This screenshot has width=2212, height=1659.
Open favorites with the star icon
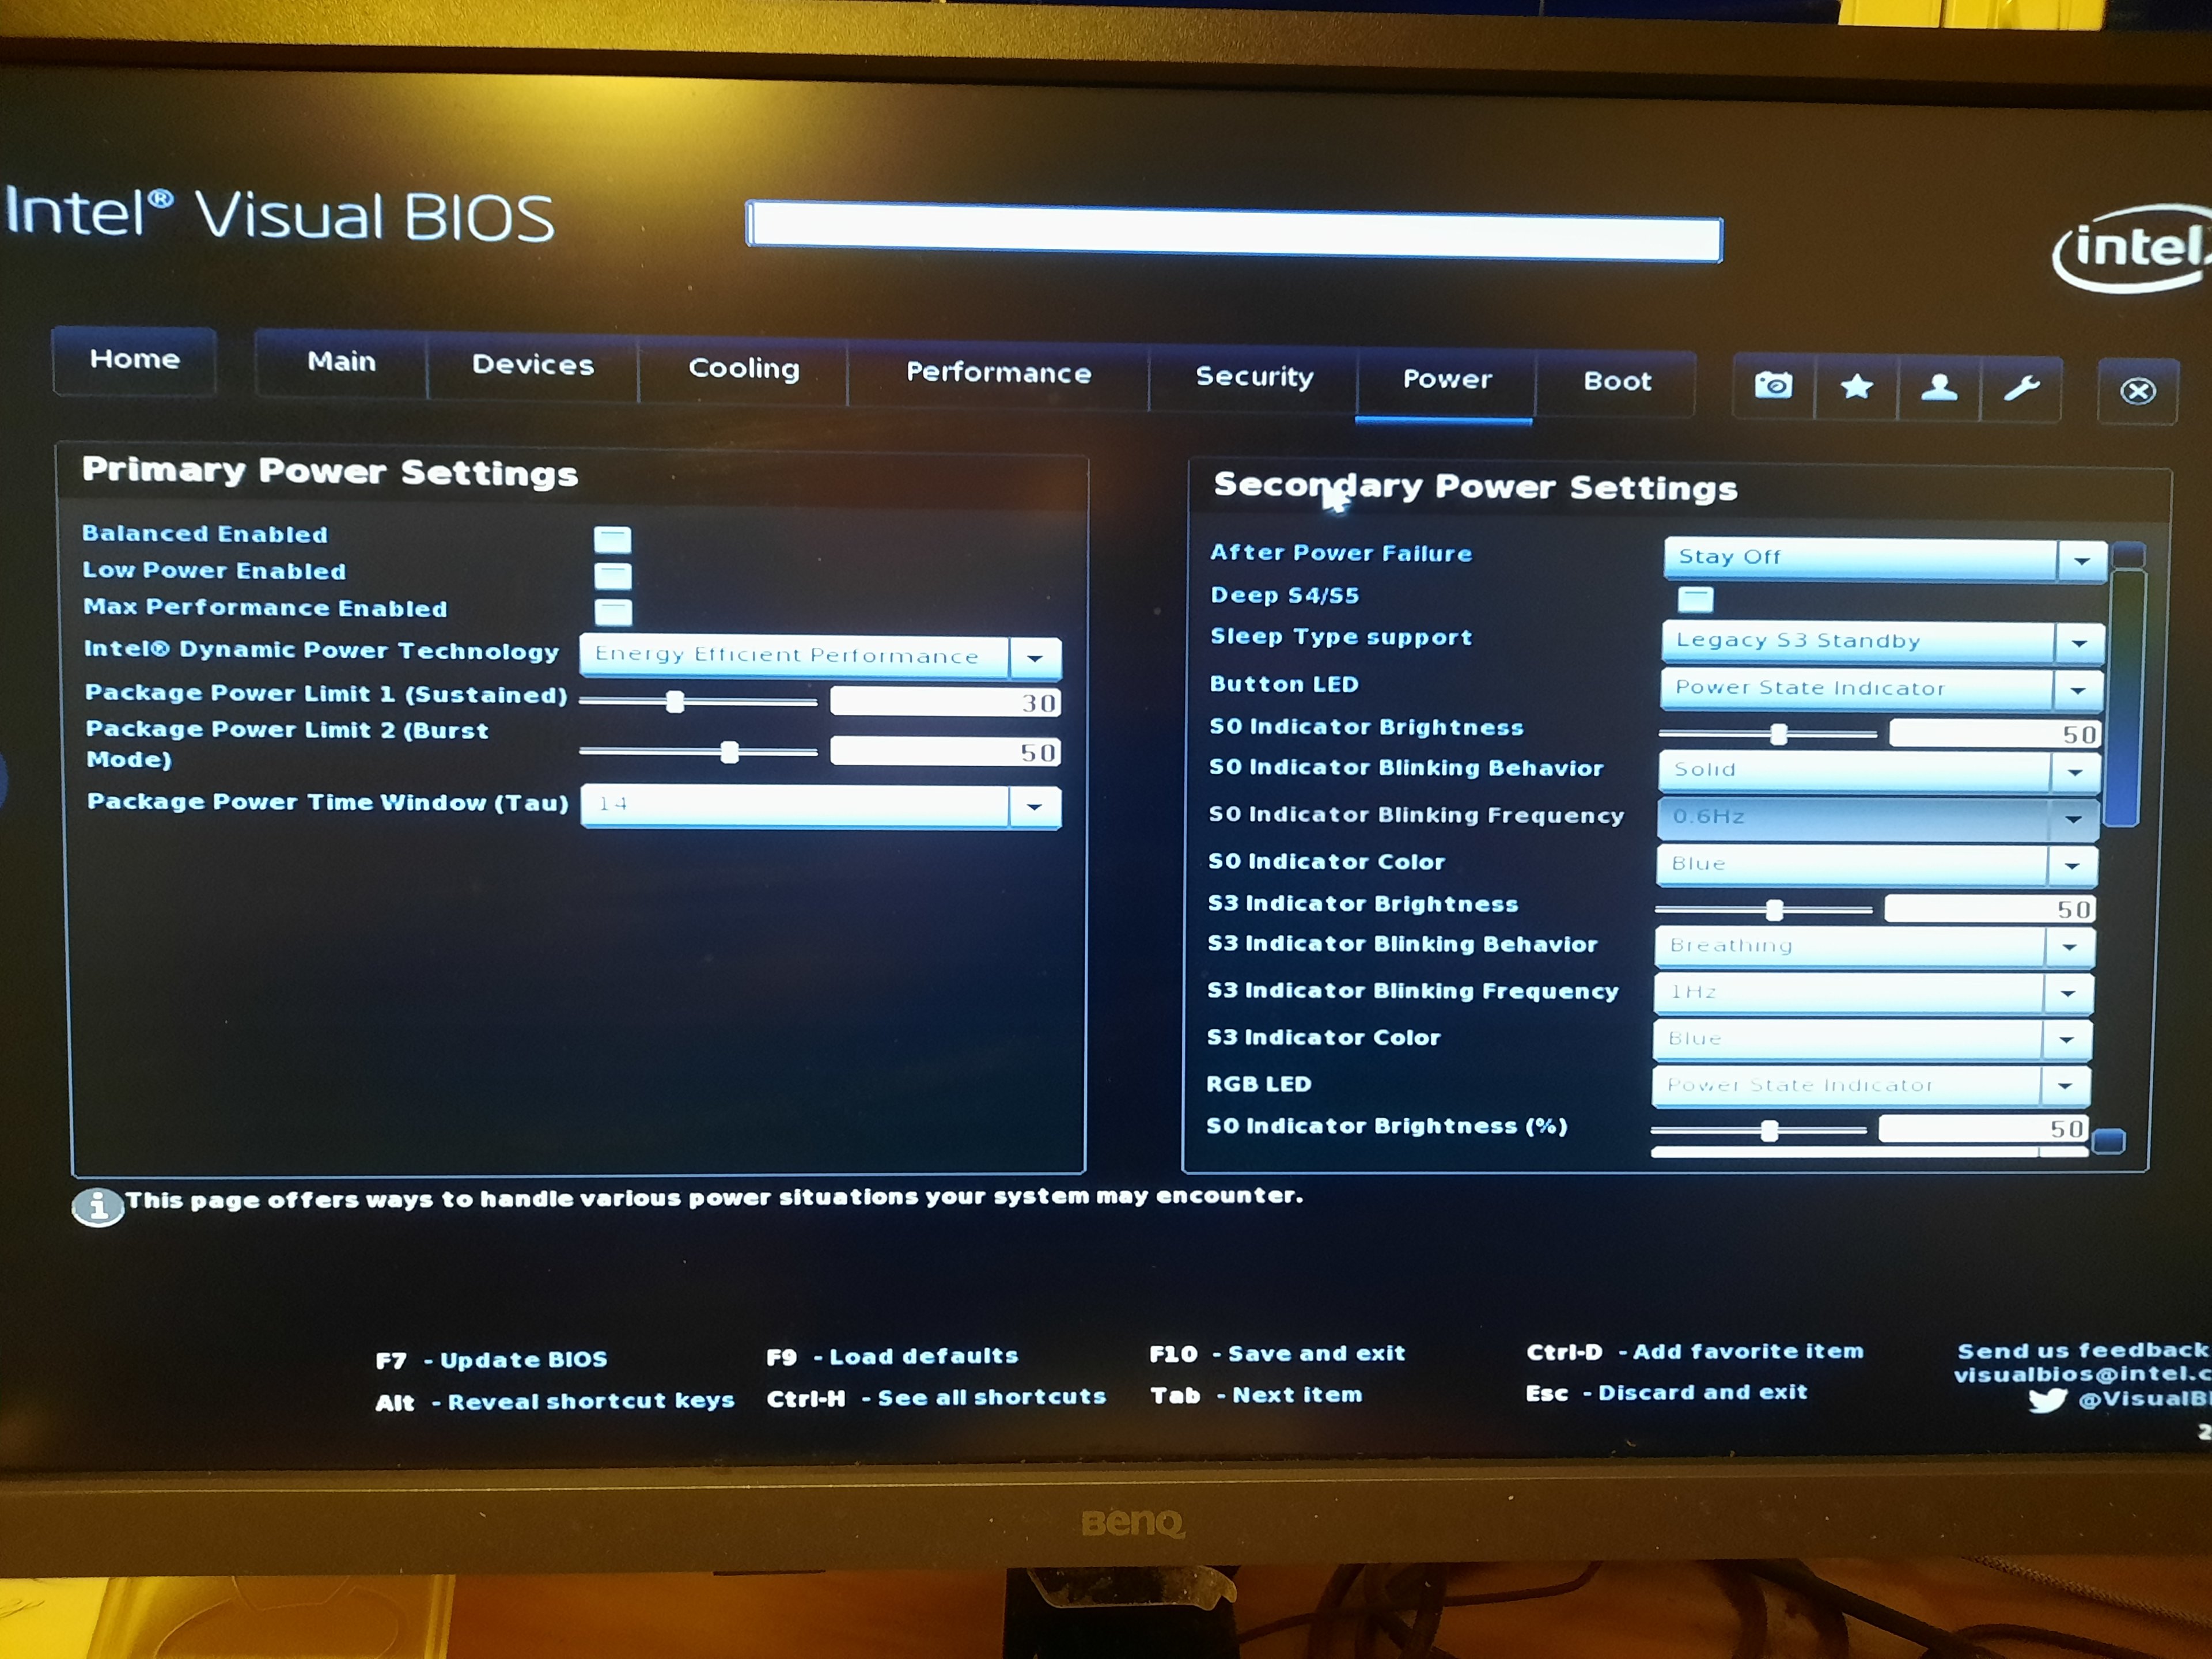point(1856,387)
